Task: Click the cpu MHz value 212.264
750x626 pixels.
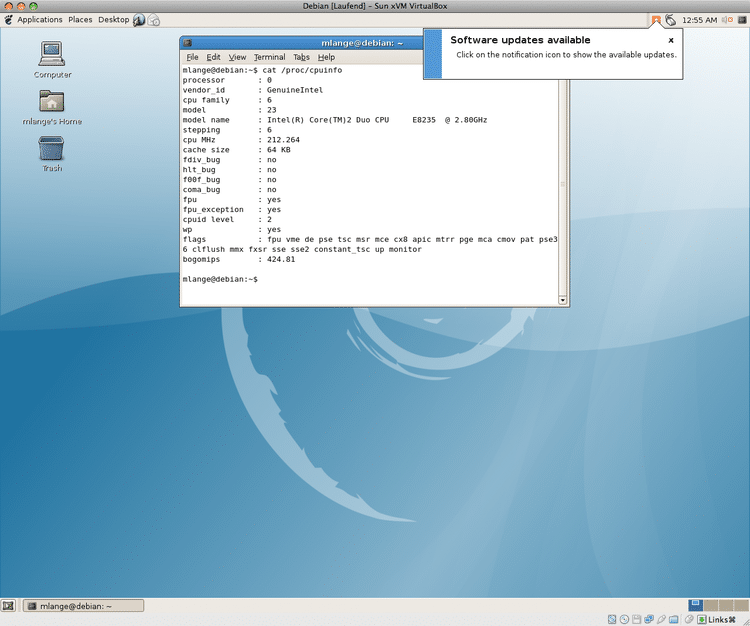Action: [283, 140]
